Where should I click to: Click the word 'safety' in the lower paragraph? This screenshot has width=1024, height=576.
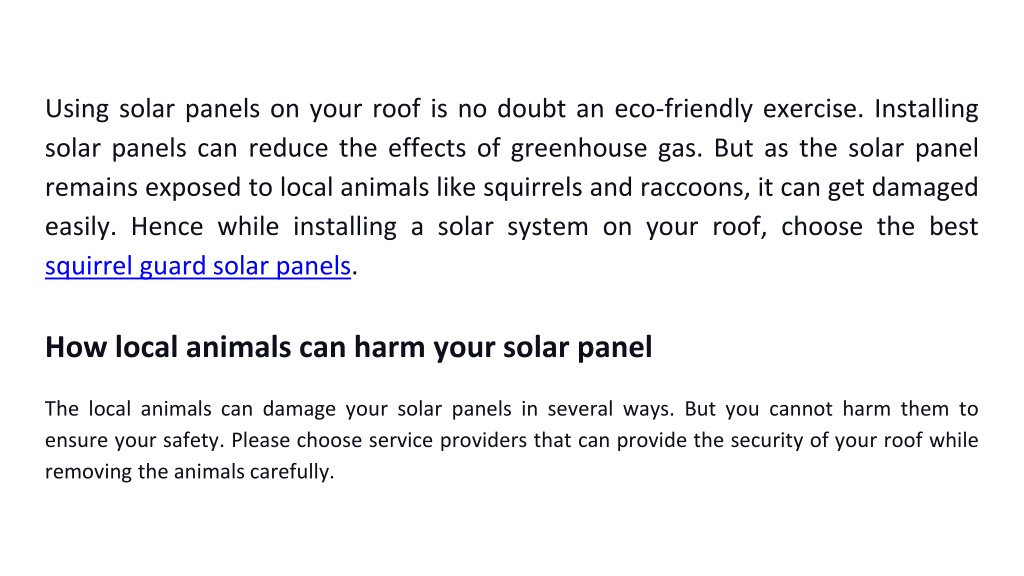(x=192, y=440)
